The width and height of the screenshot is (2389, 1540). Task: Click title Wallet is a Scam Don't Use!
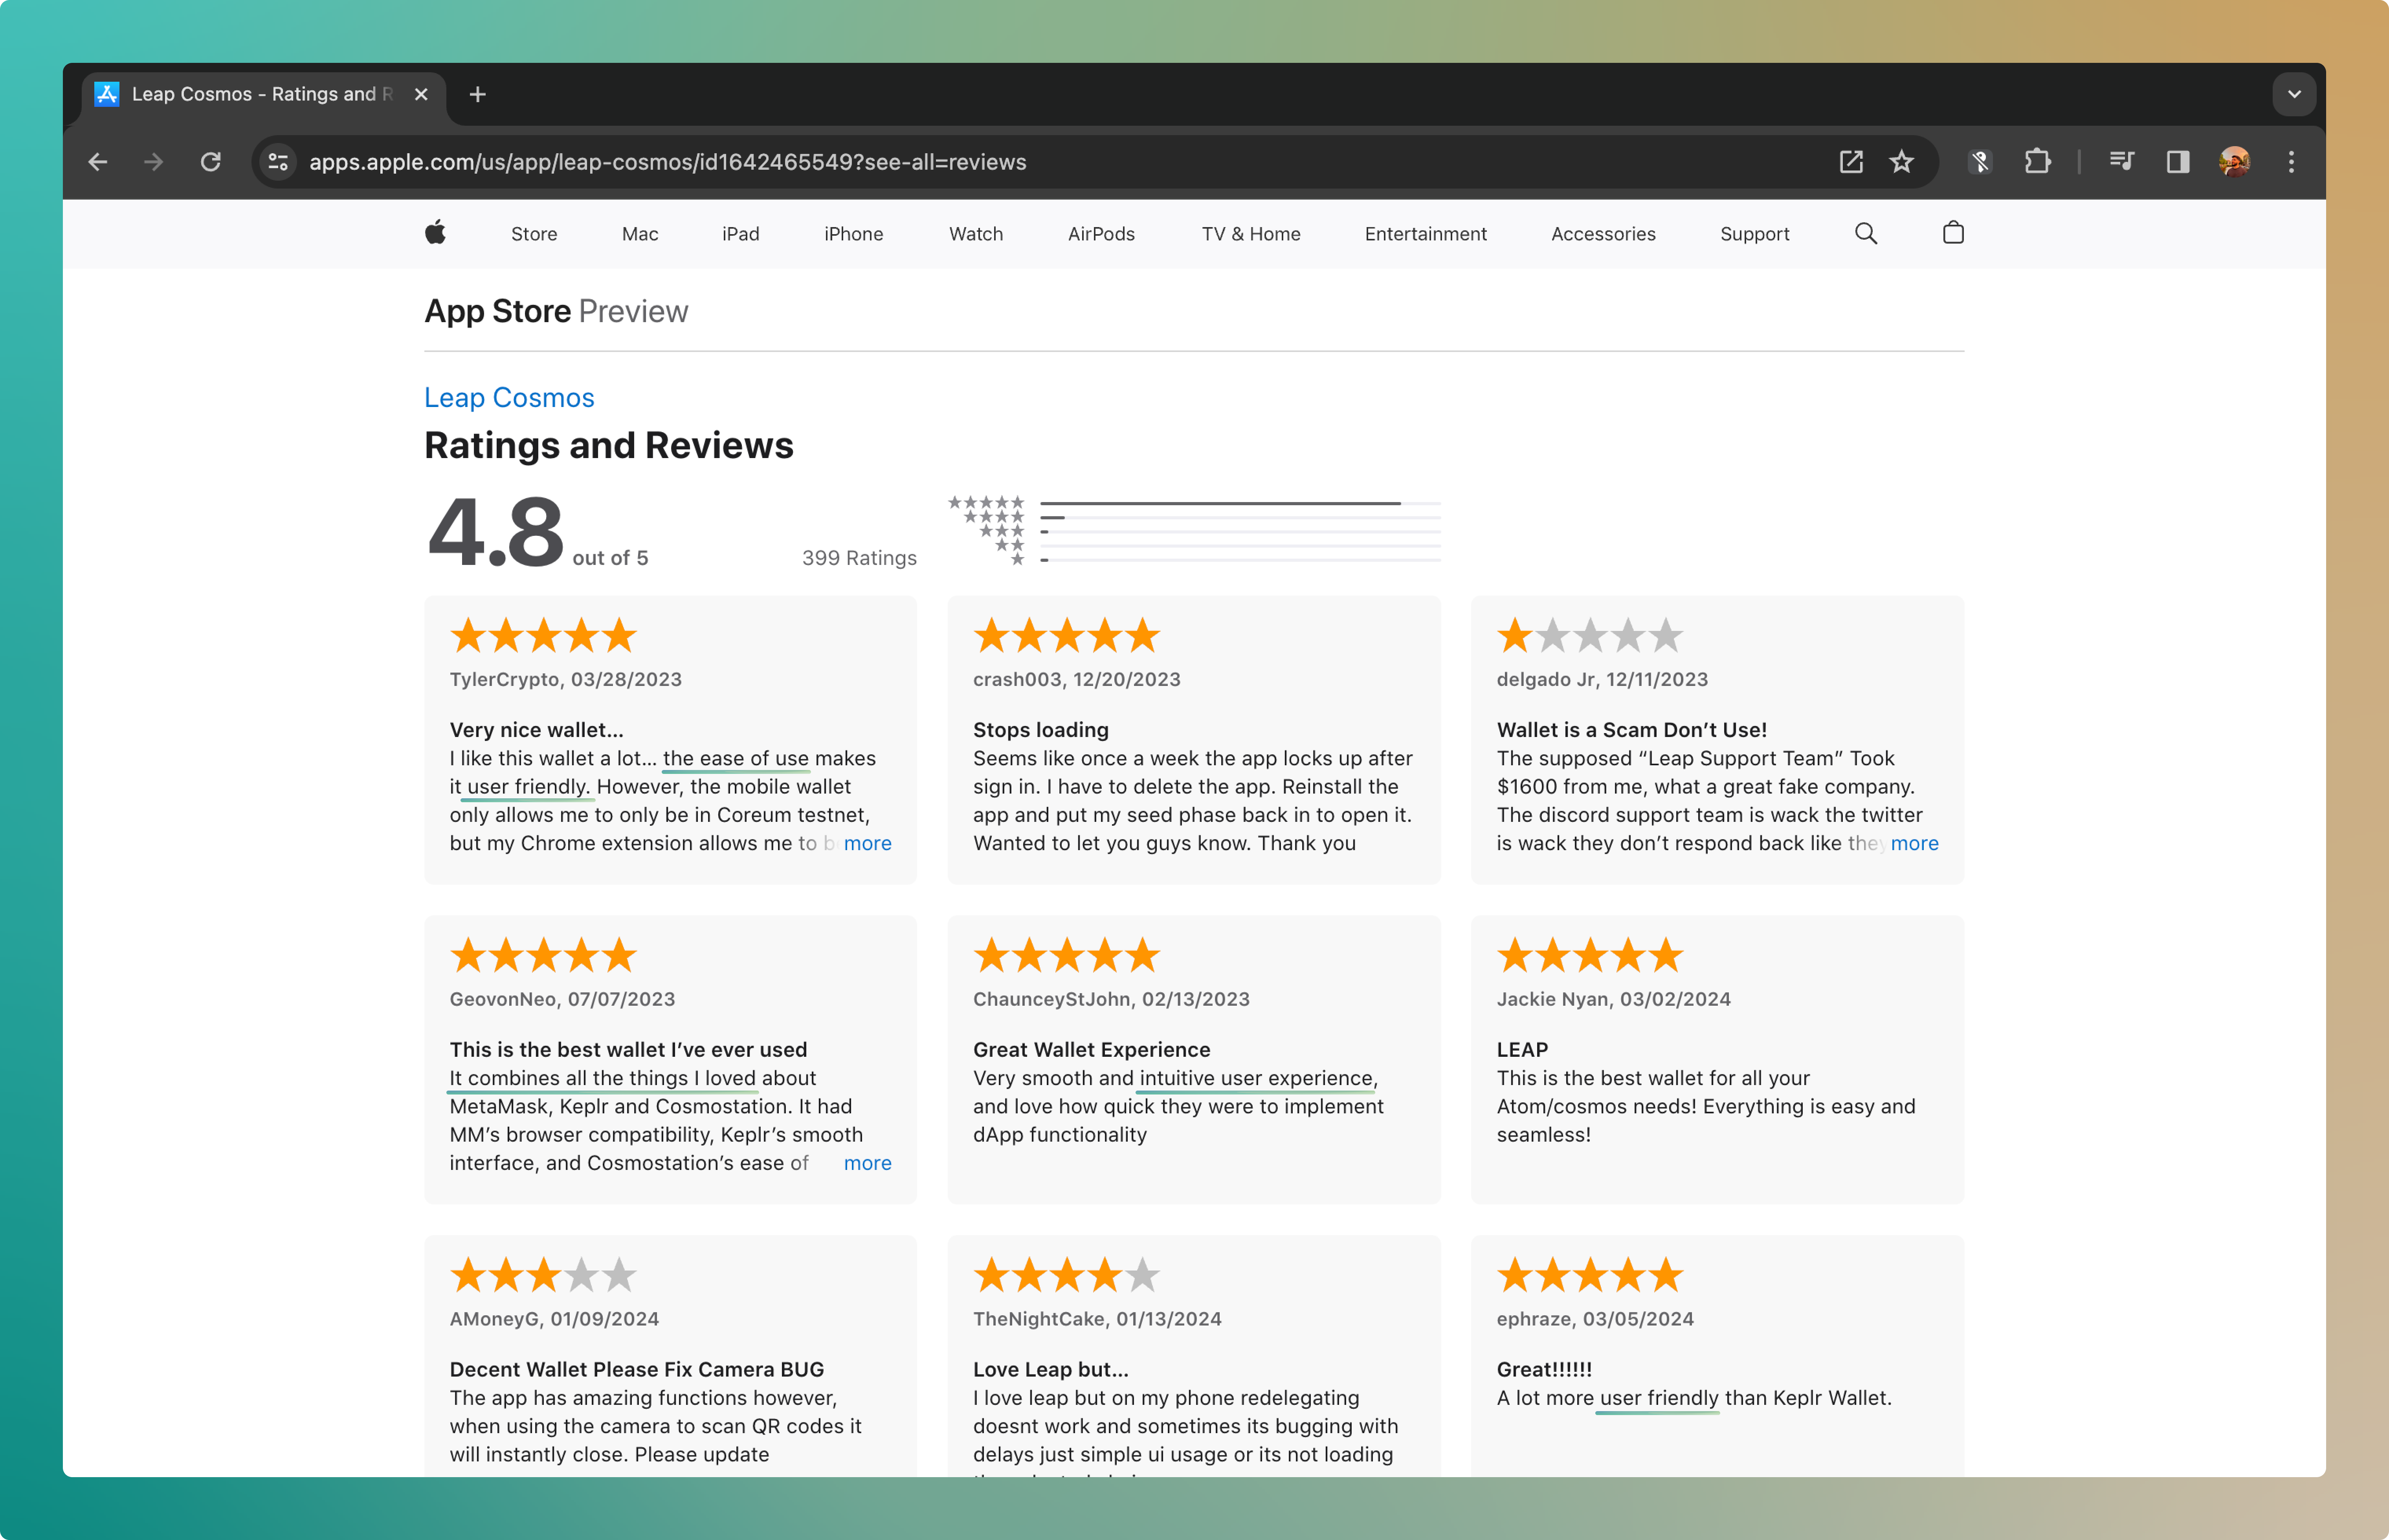pos(1631,730)
